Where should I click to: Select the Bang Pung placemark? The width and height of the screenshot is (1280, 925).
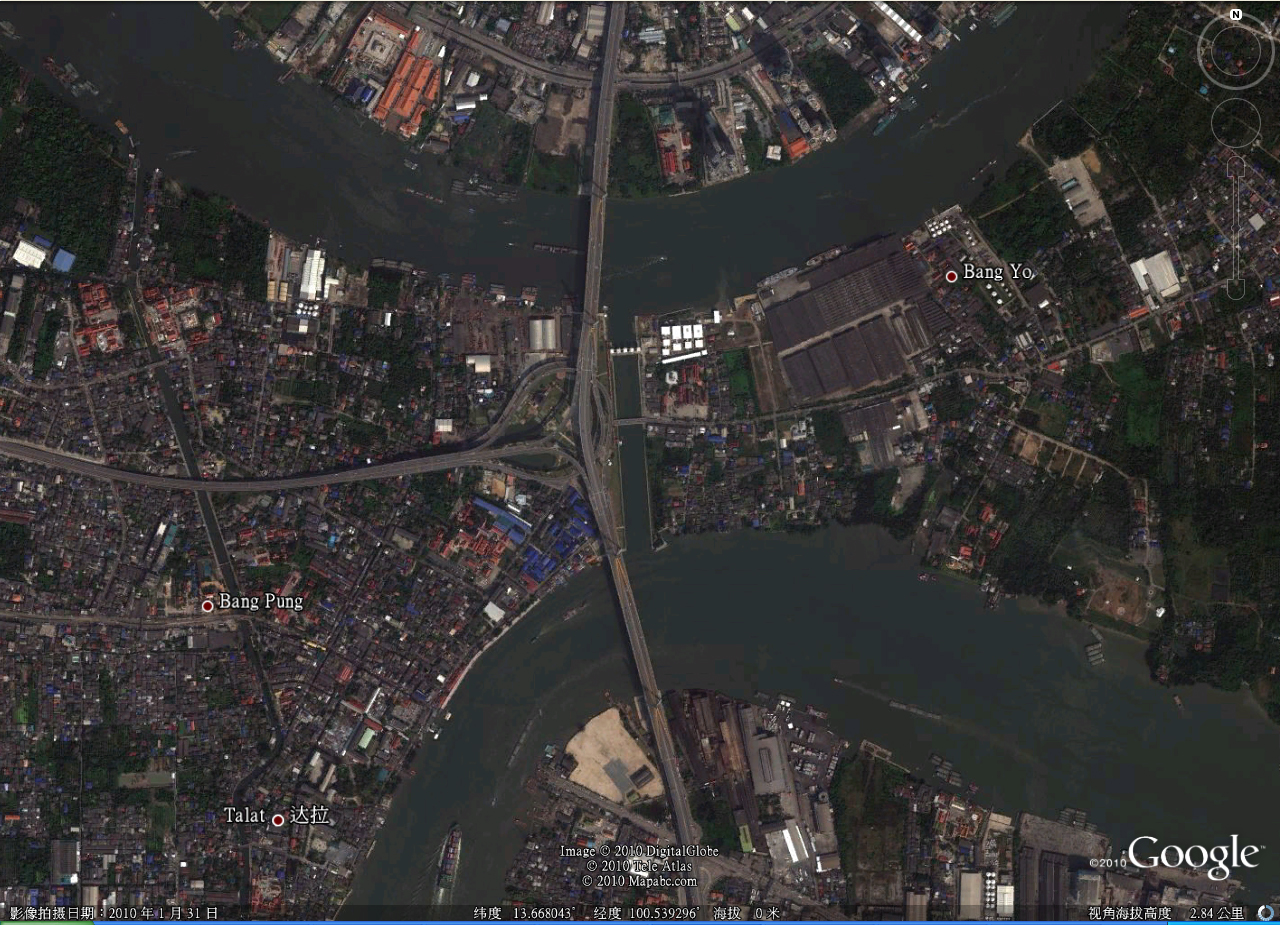click(207, 605)
